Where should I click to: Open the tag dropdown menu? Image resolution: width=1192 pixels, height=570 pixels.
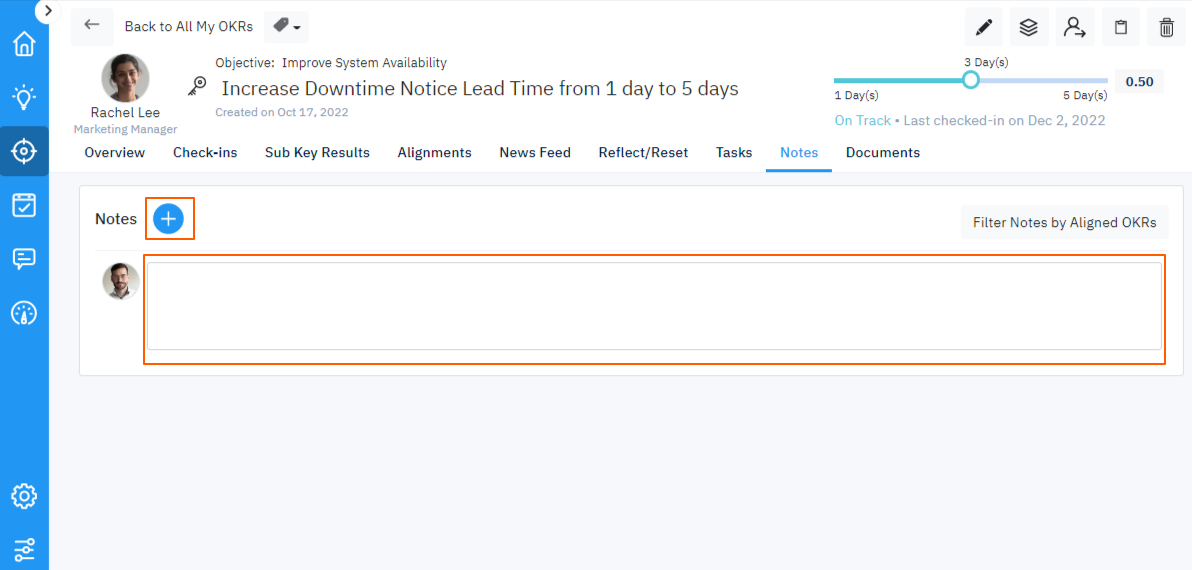pos(286,27)
